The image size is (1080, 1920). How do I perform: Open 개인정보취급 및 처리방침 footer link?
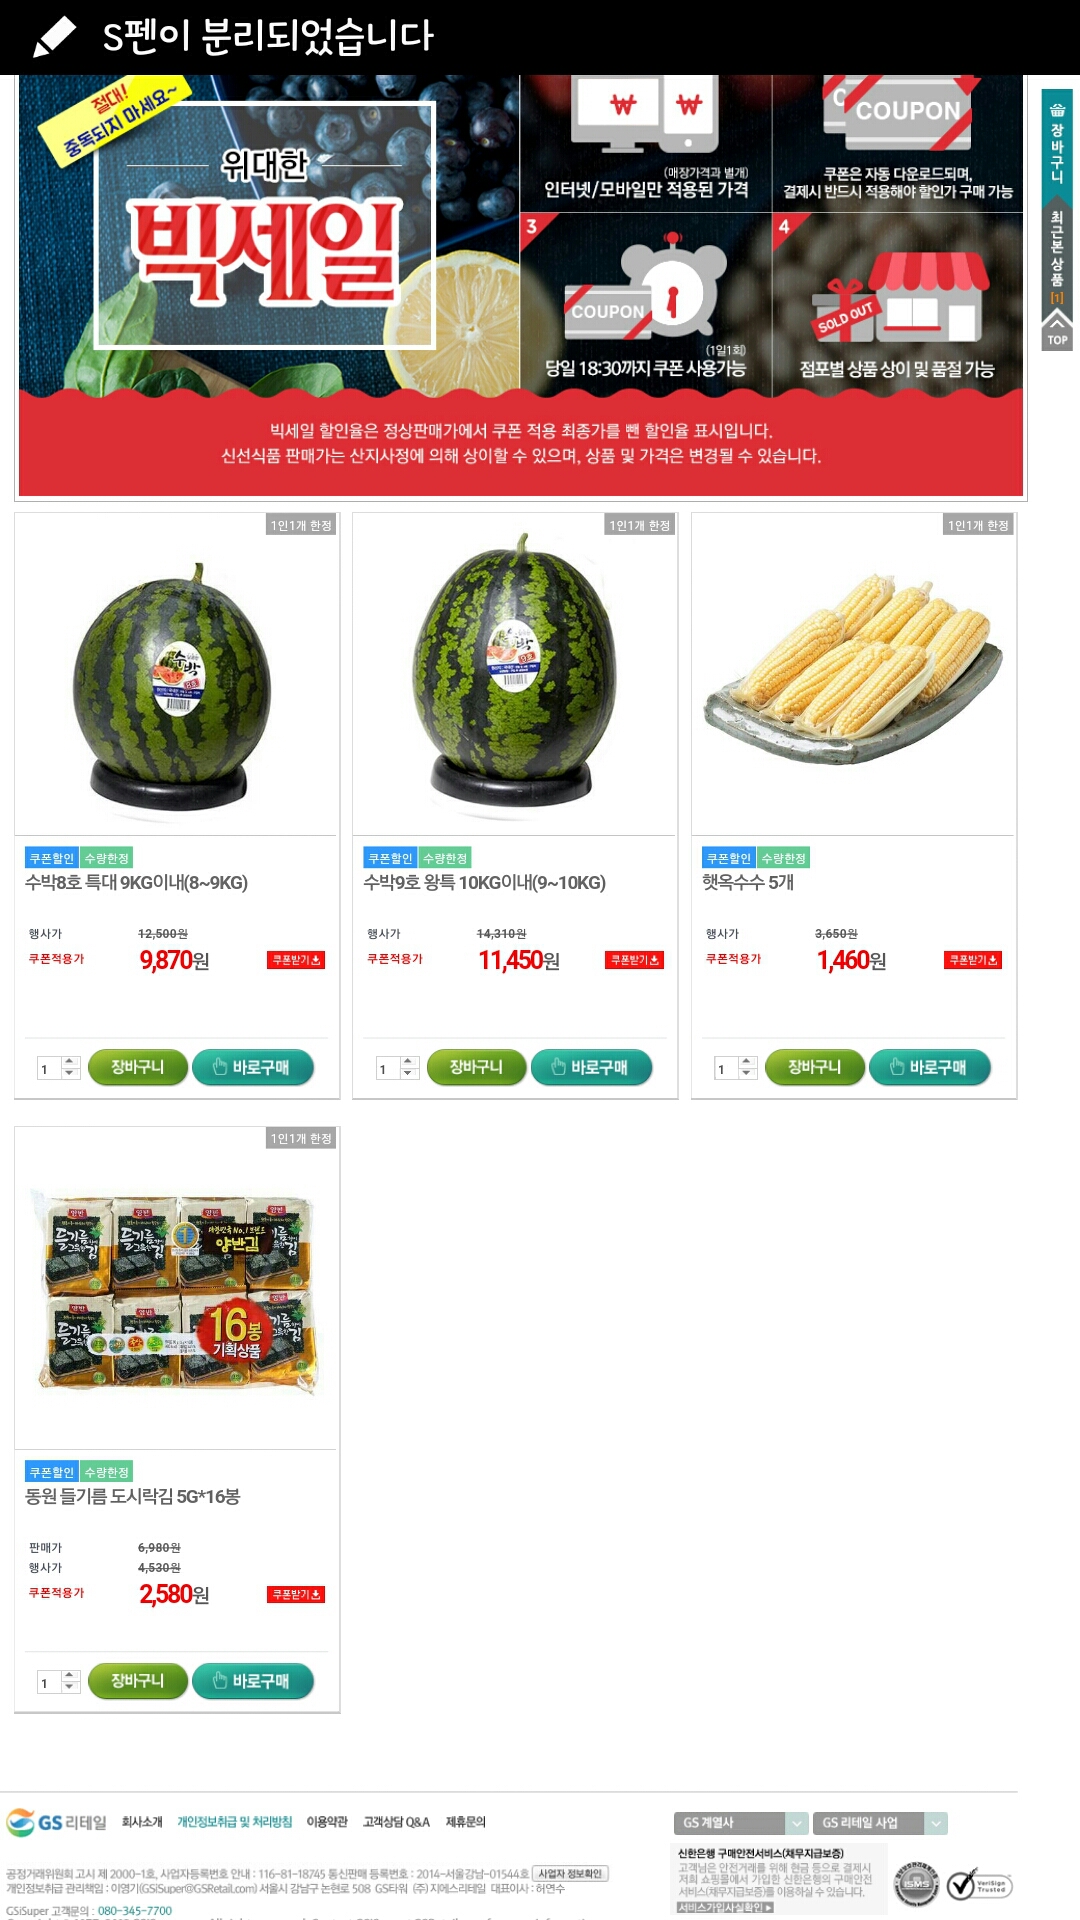point(235,1822)
